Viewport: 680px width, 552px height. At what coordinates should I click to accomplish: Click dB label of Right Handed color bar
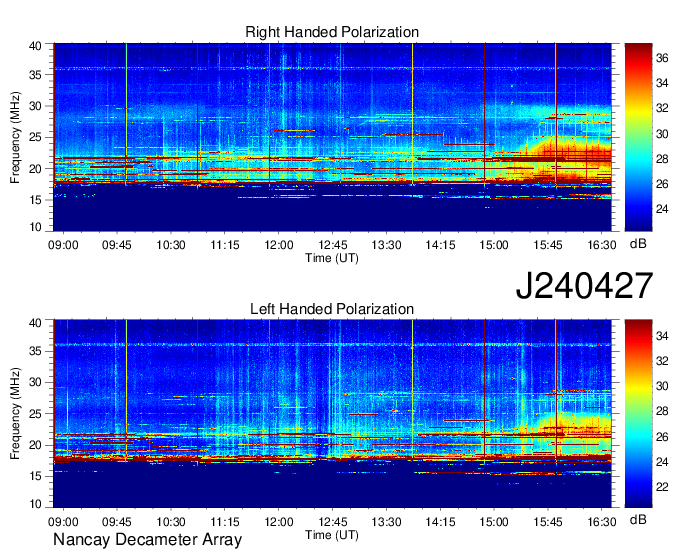(x=638, y=243)
